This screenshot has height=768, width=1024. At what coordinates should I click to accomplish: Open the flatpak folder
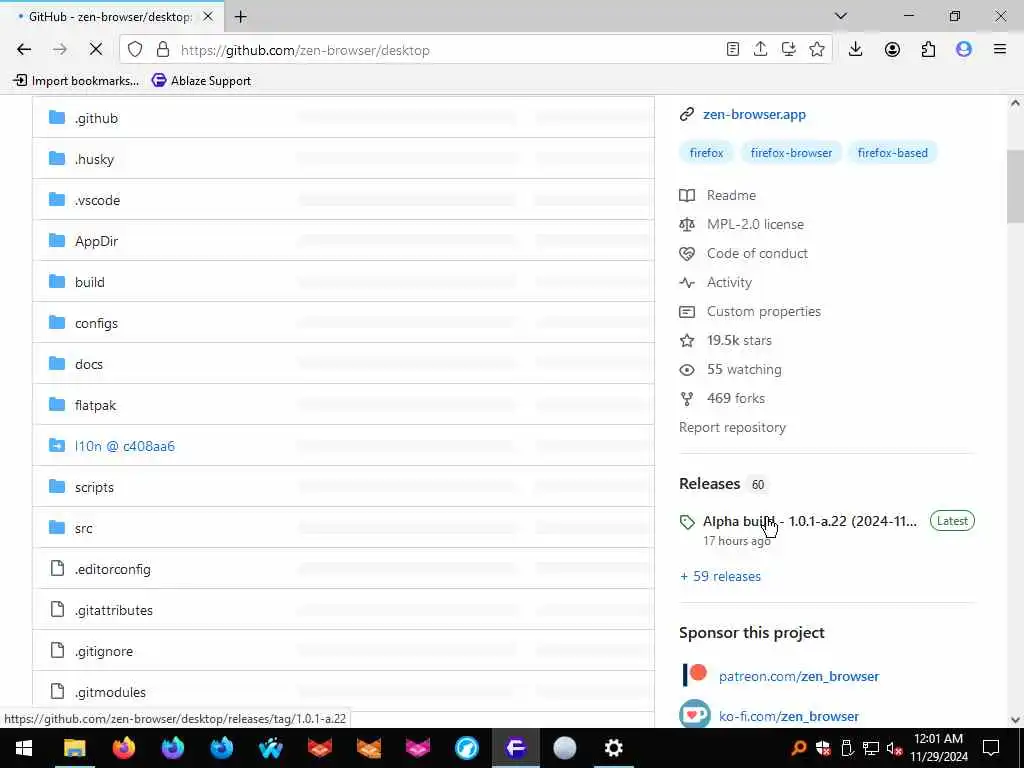click(x=95, y=406)
